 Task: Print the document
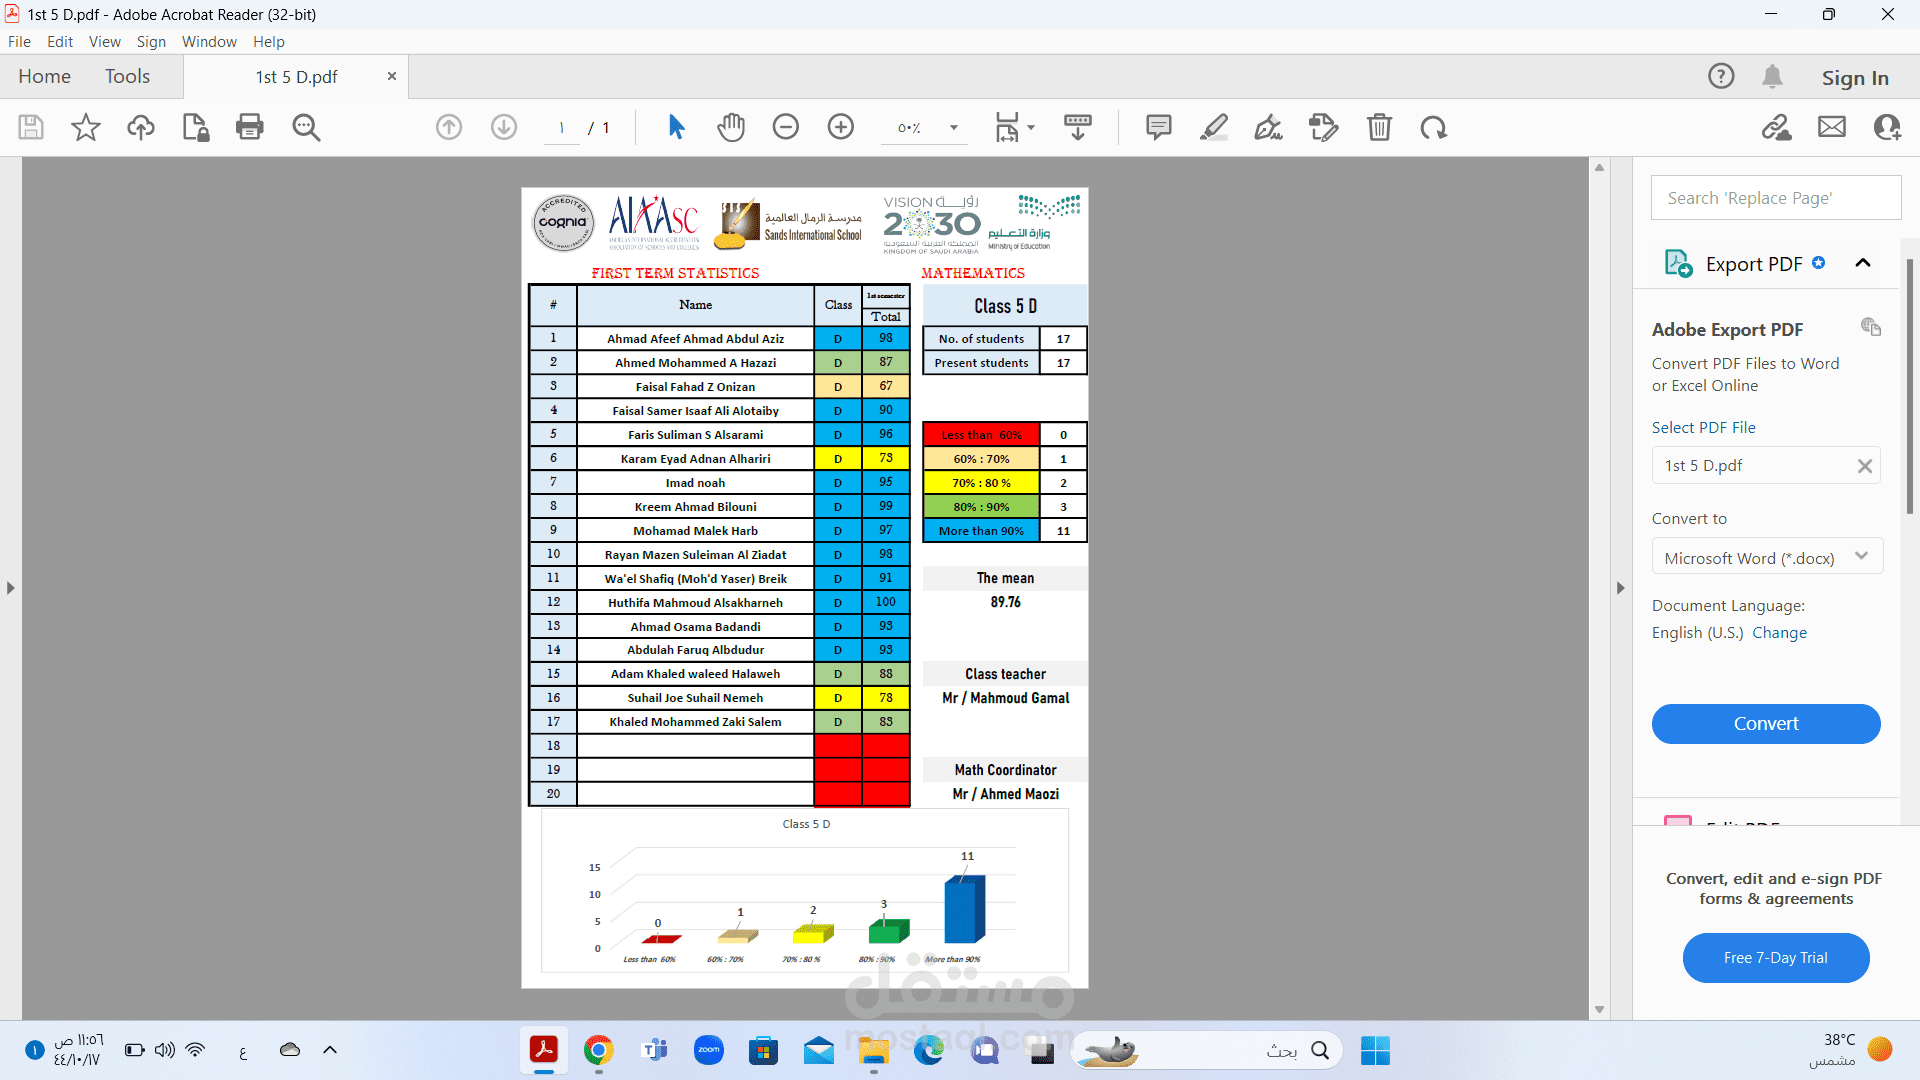pos(249,127)
